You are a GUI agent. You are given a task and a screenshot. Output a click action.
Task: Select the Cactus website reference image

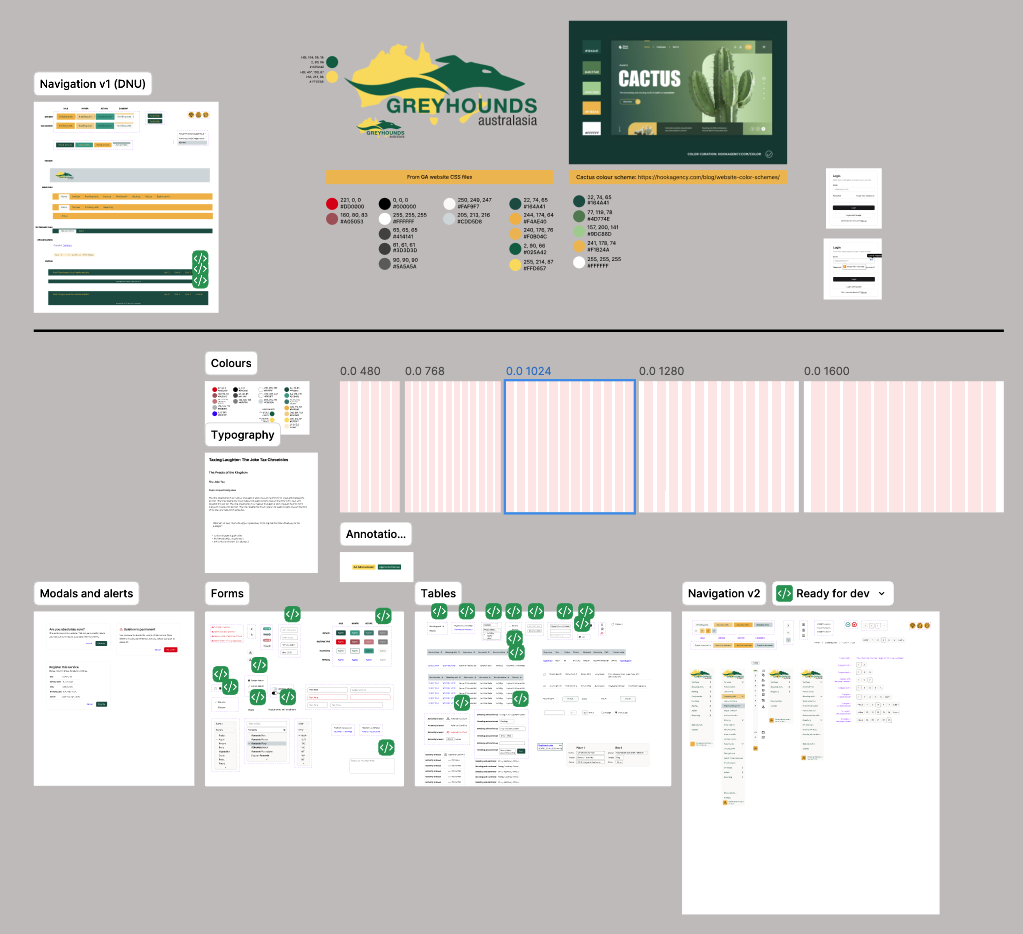click(x=677, y=92)
